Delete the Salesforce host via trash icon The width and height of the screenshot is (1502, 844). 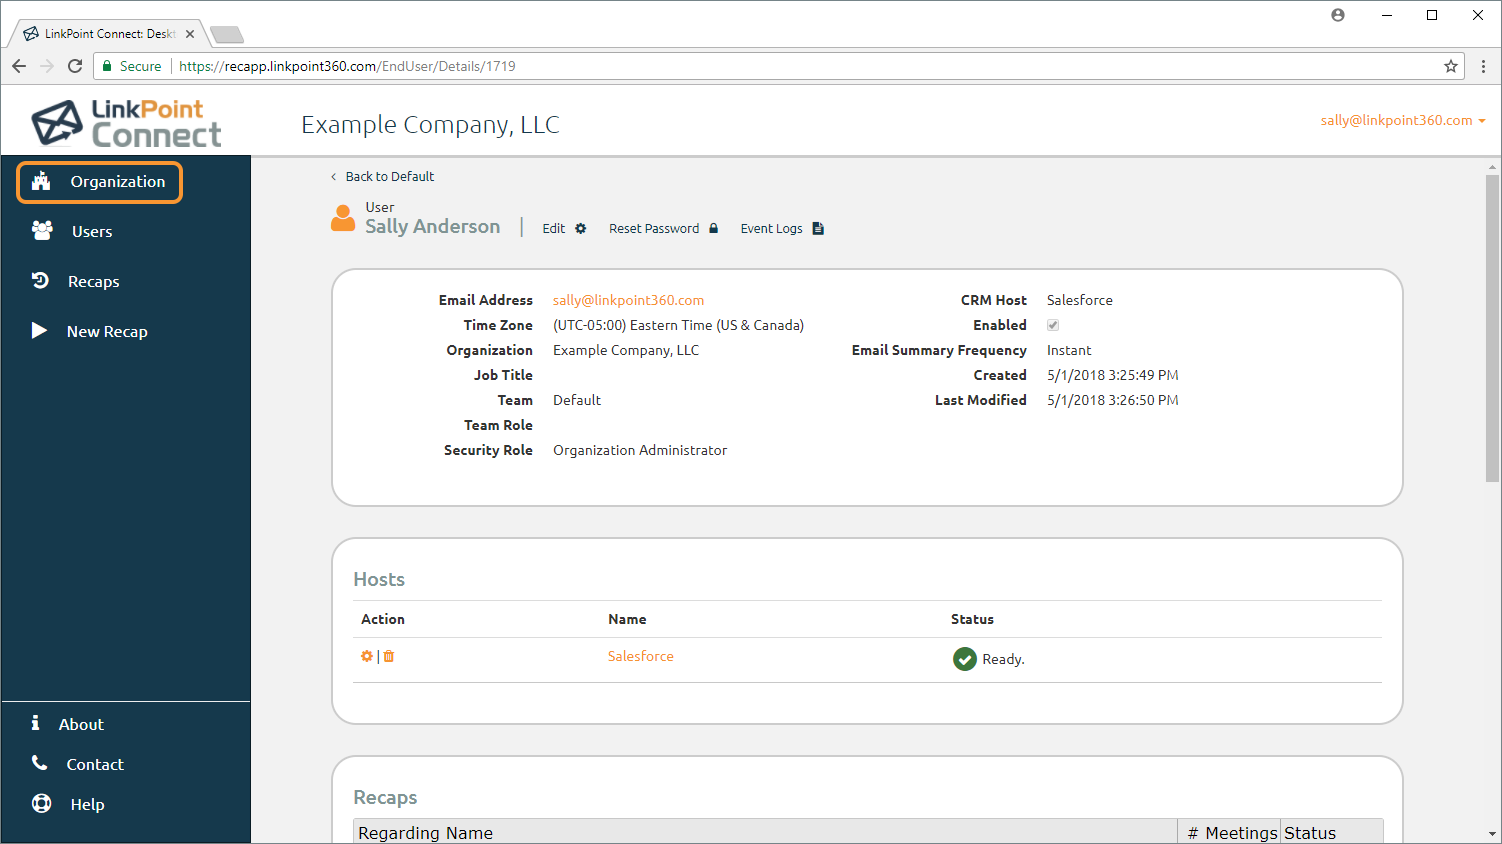pos(389,656)
